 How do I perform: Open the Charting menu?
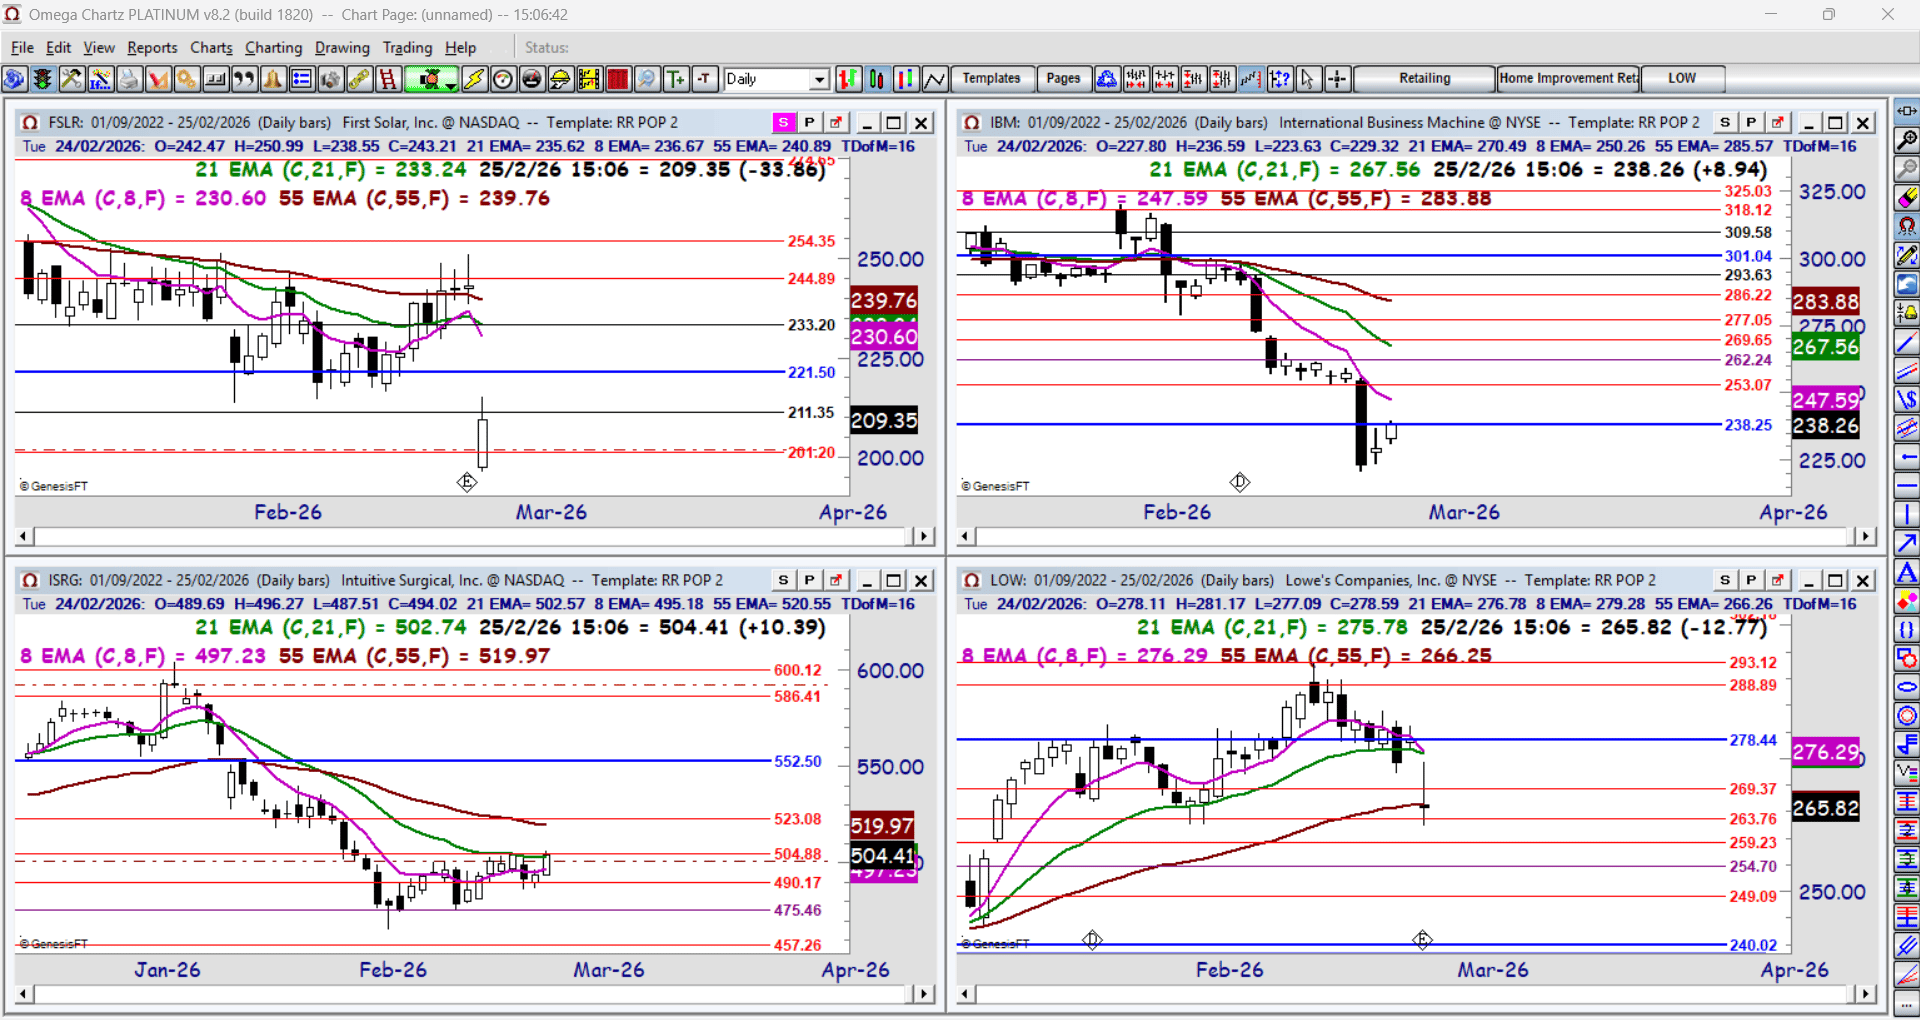pos(273,48)
